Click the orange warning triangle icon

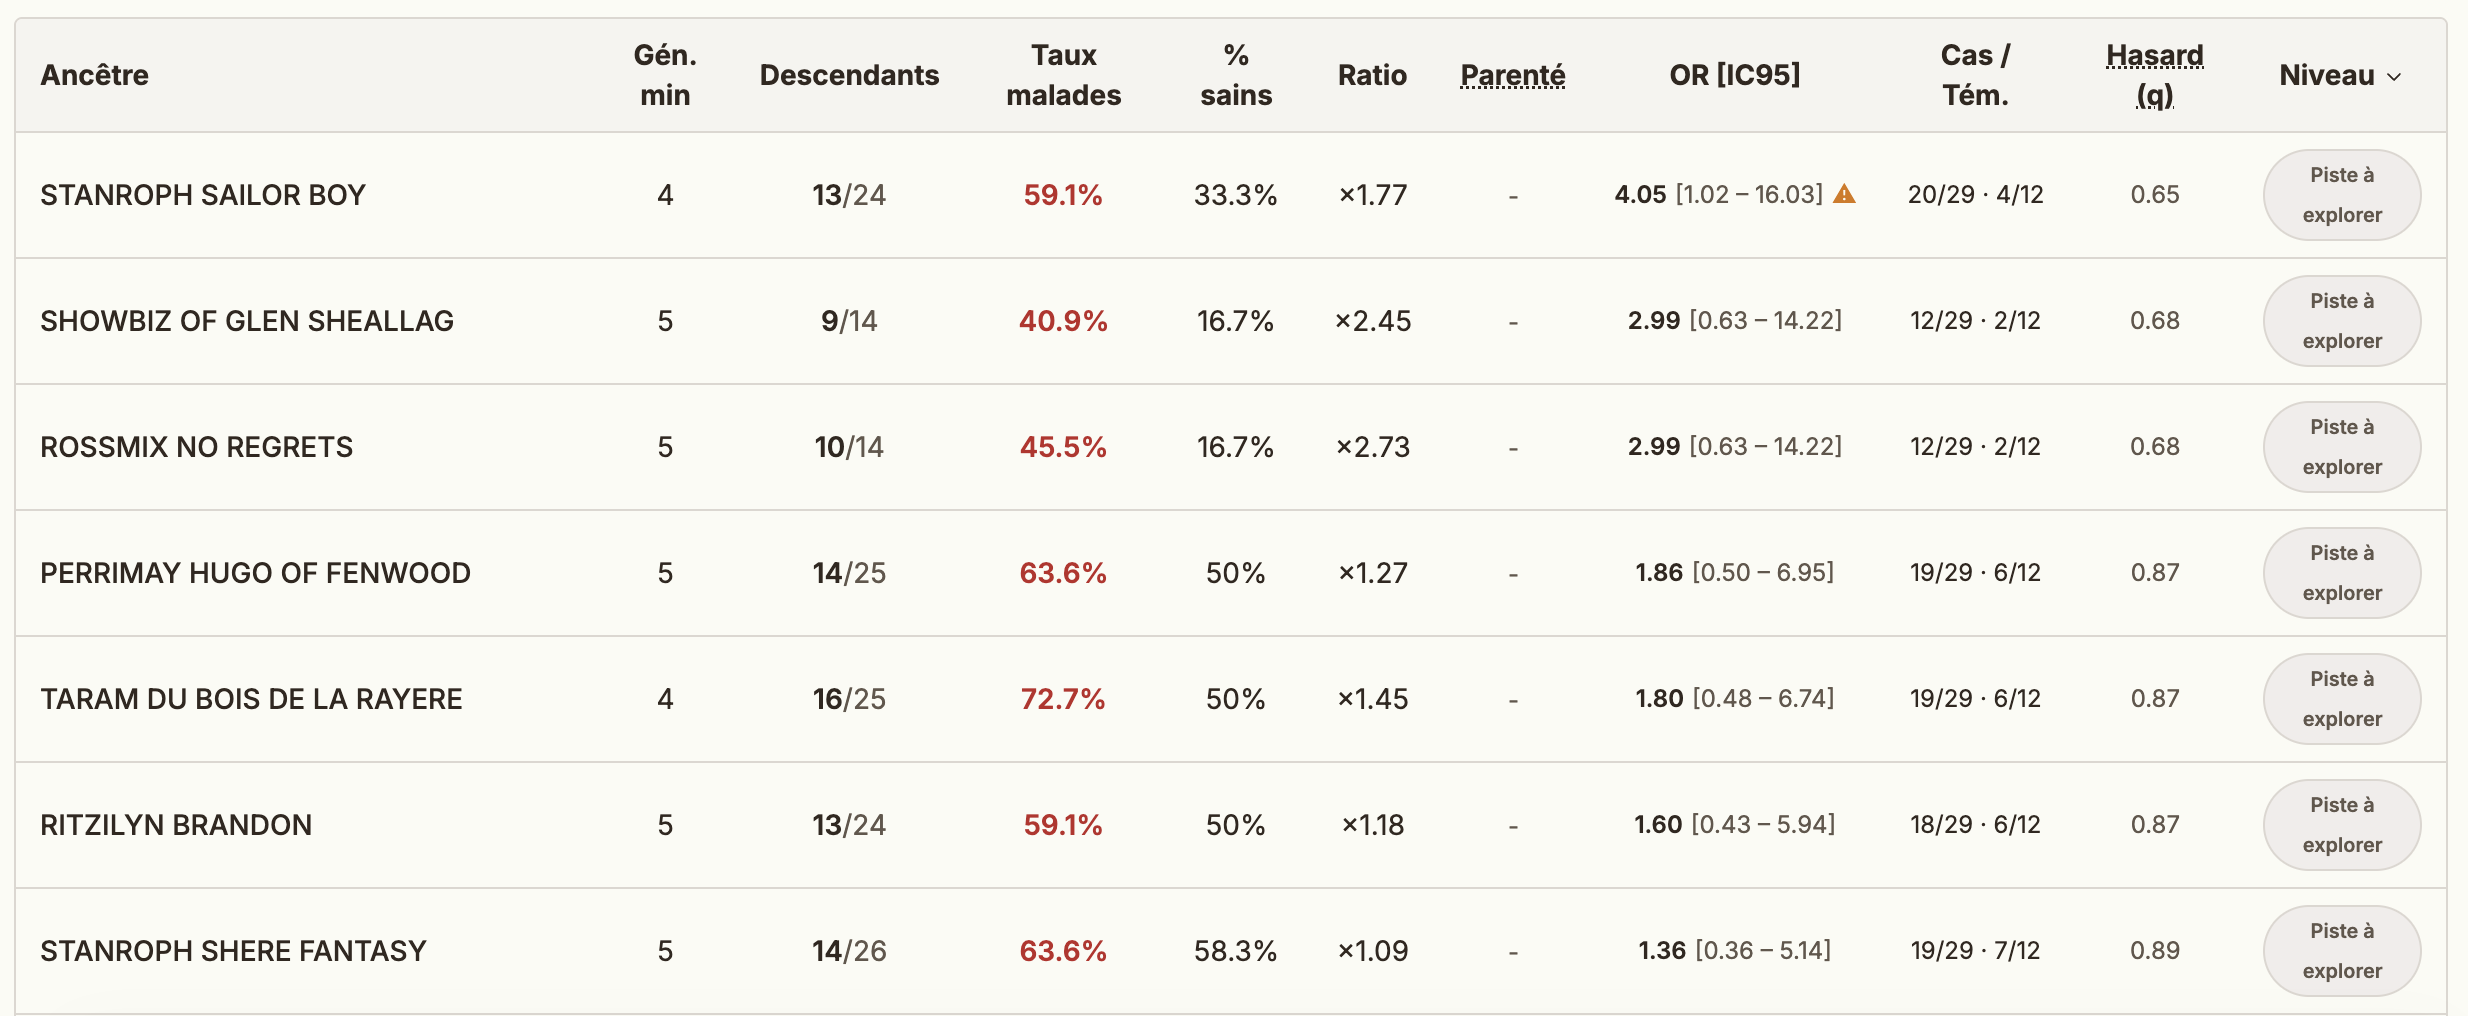click(x=1844, y=195)
